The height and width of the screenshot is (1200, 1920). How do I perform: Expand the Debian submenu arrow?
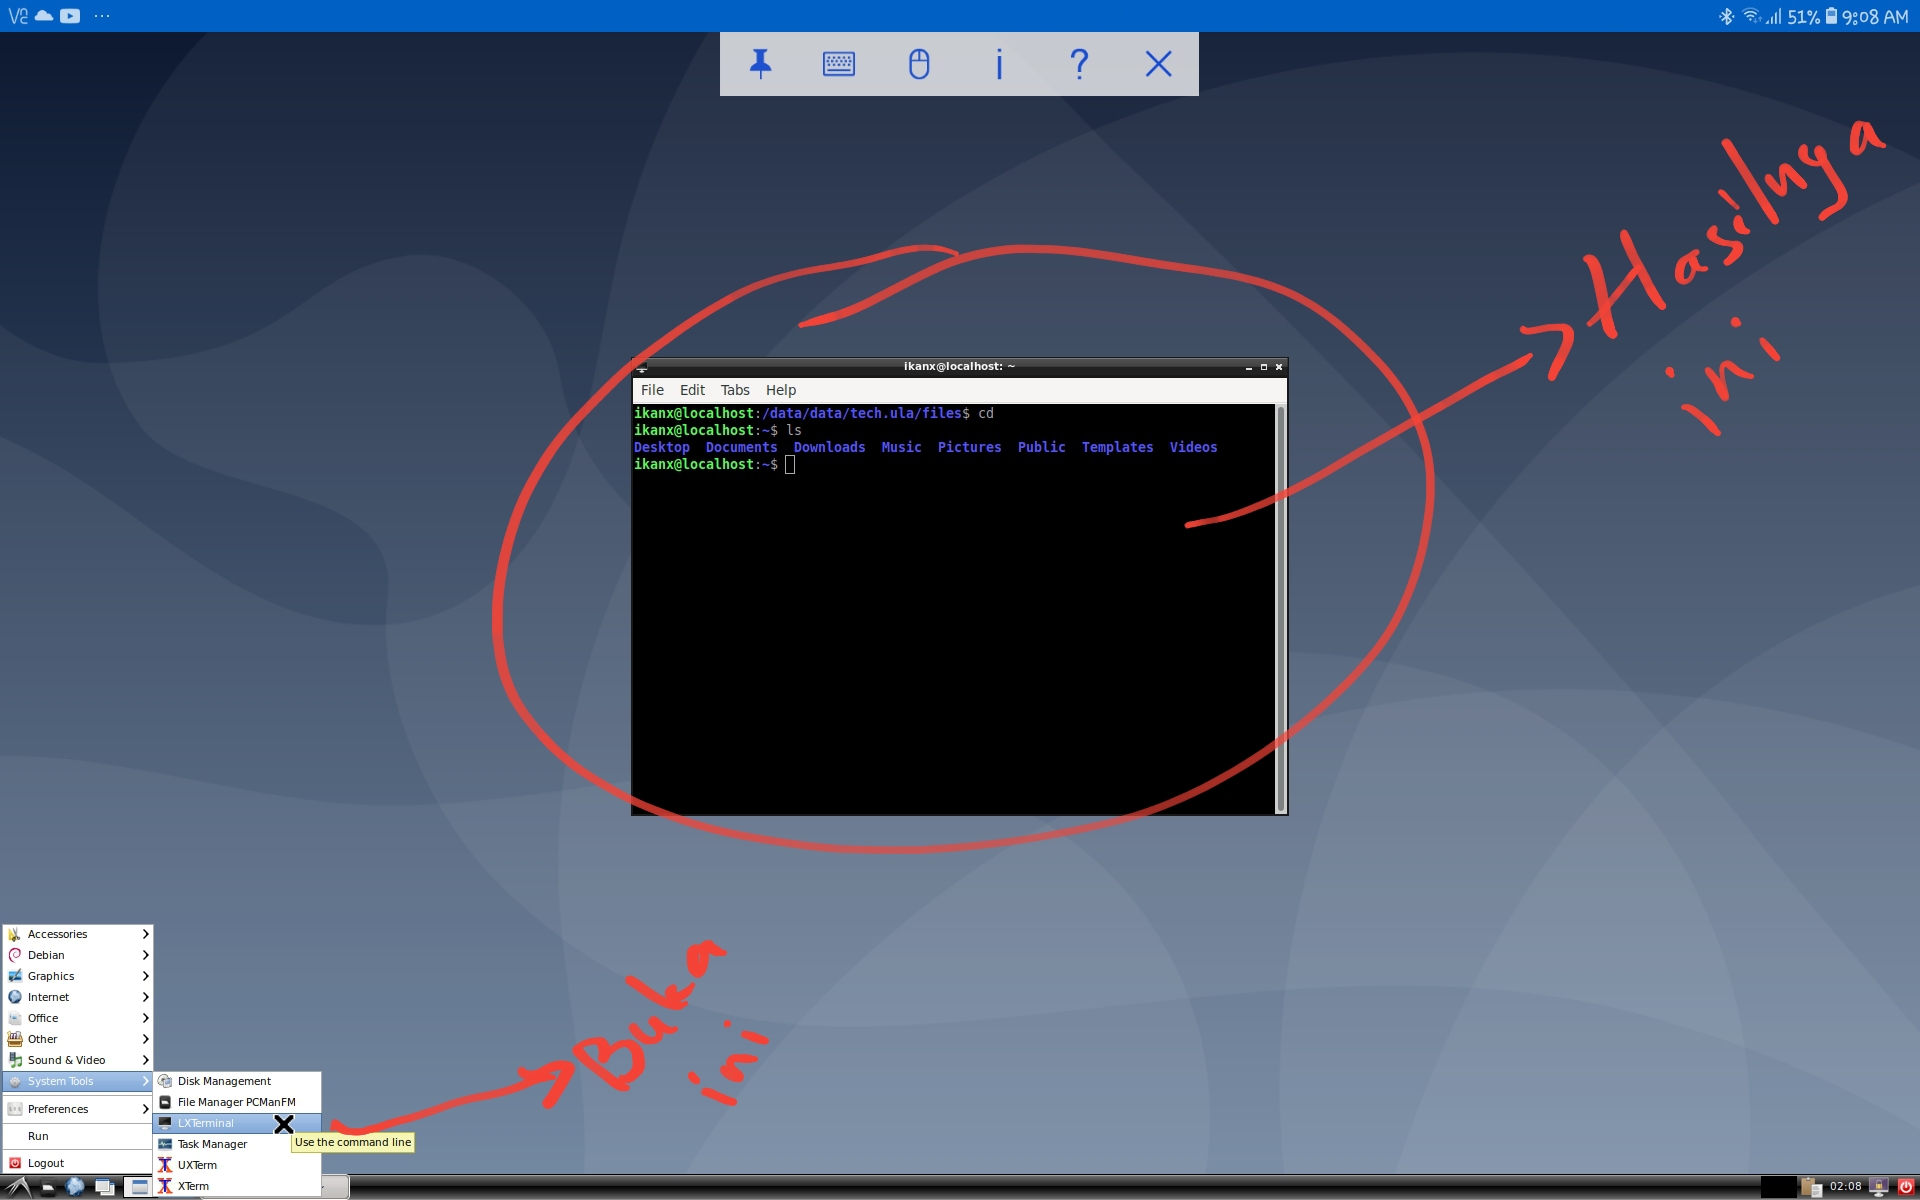point(145,955)
